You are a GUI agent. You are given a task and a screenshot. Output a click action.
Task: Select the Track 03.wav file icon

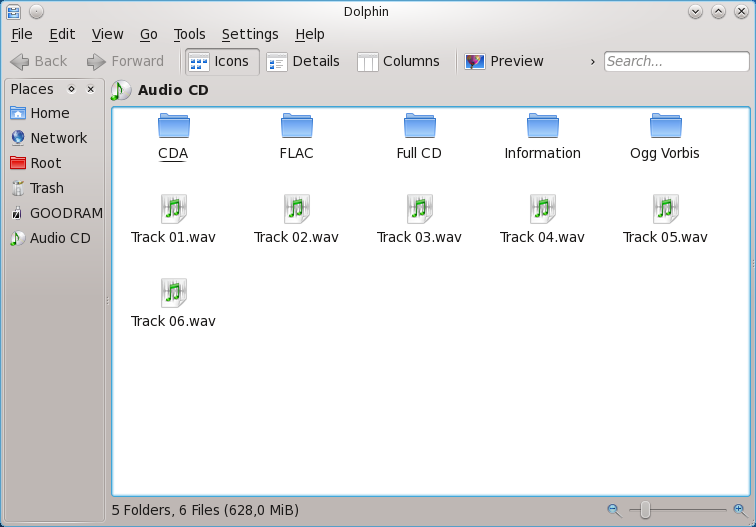coord(419,209)
